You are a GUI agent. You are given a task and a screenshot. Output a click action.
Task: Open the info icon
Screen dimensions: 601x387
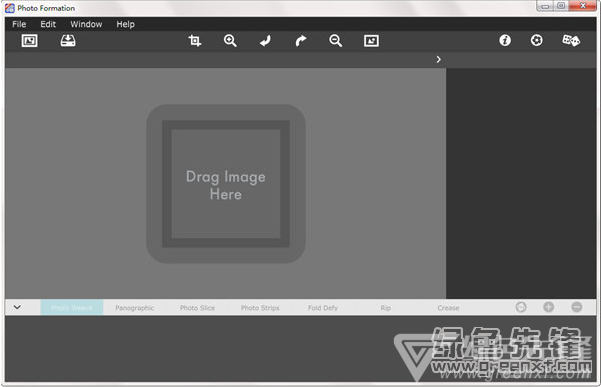pos(505,40)
